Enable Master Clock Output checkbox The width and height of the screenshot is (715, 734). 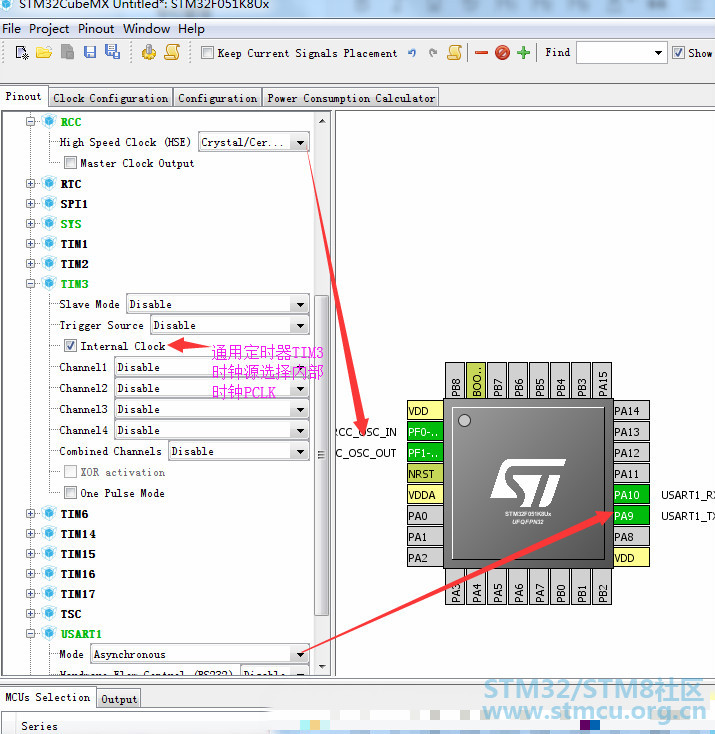pos(70,163)
